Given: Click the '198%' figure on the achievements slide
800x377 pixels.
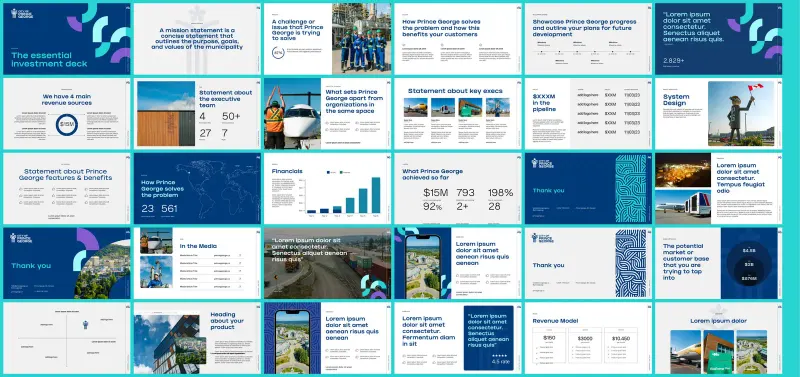Looking at the screenshot, I should pyautogui.click(x=501, y=192).
